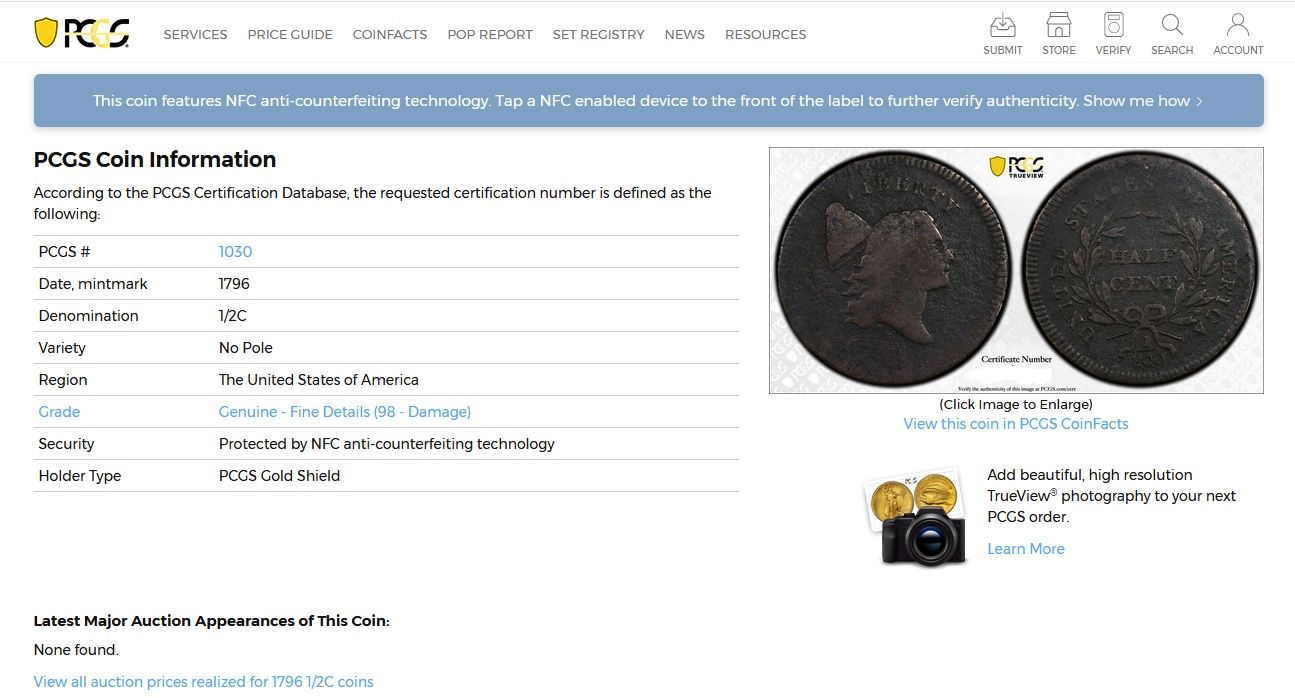This screenshot has width=1295, height=698.
Task: Click the PCGS shield logo
Action: 82,33
